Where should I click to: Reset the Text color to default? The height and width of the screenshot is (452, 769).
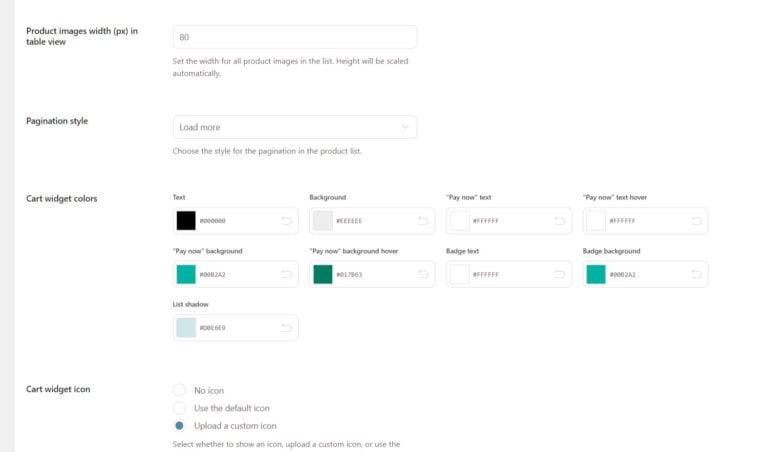[287, 221]
